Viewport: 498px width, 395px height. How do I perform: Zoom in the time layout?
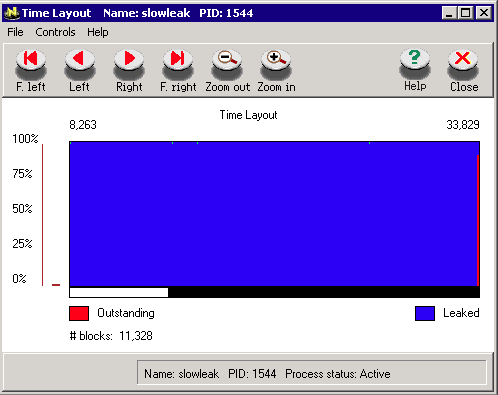click(x=276, y=70)
